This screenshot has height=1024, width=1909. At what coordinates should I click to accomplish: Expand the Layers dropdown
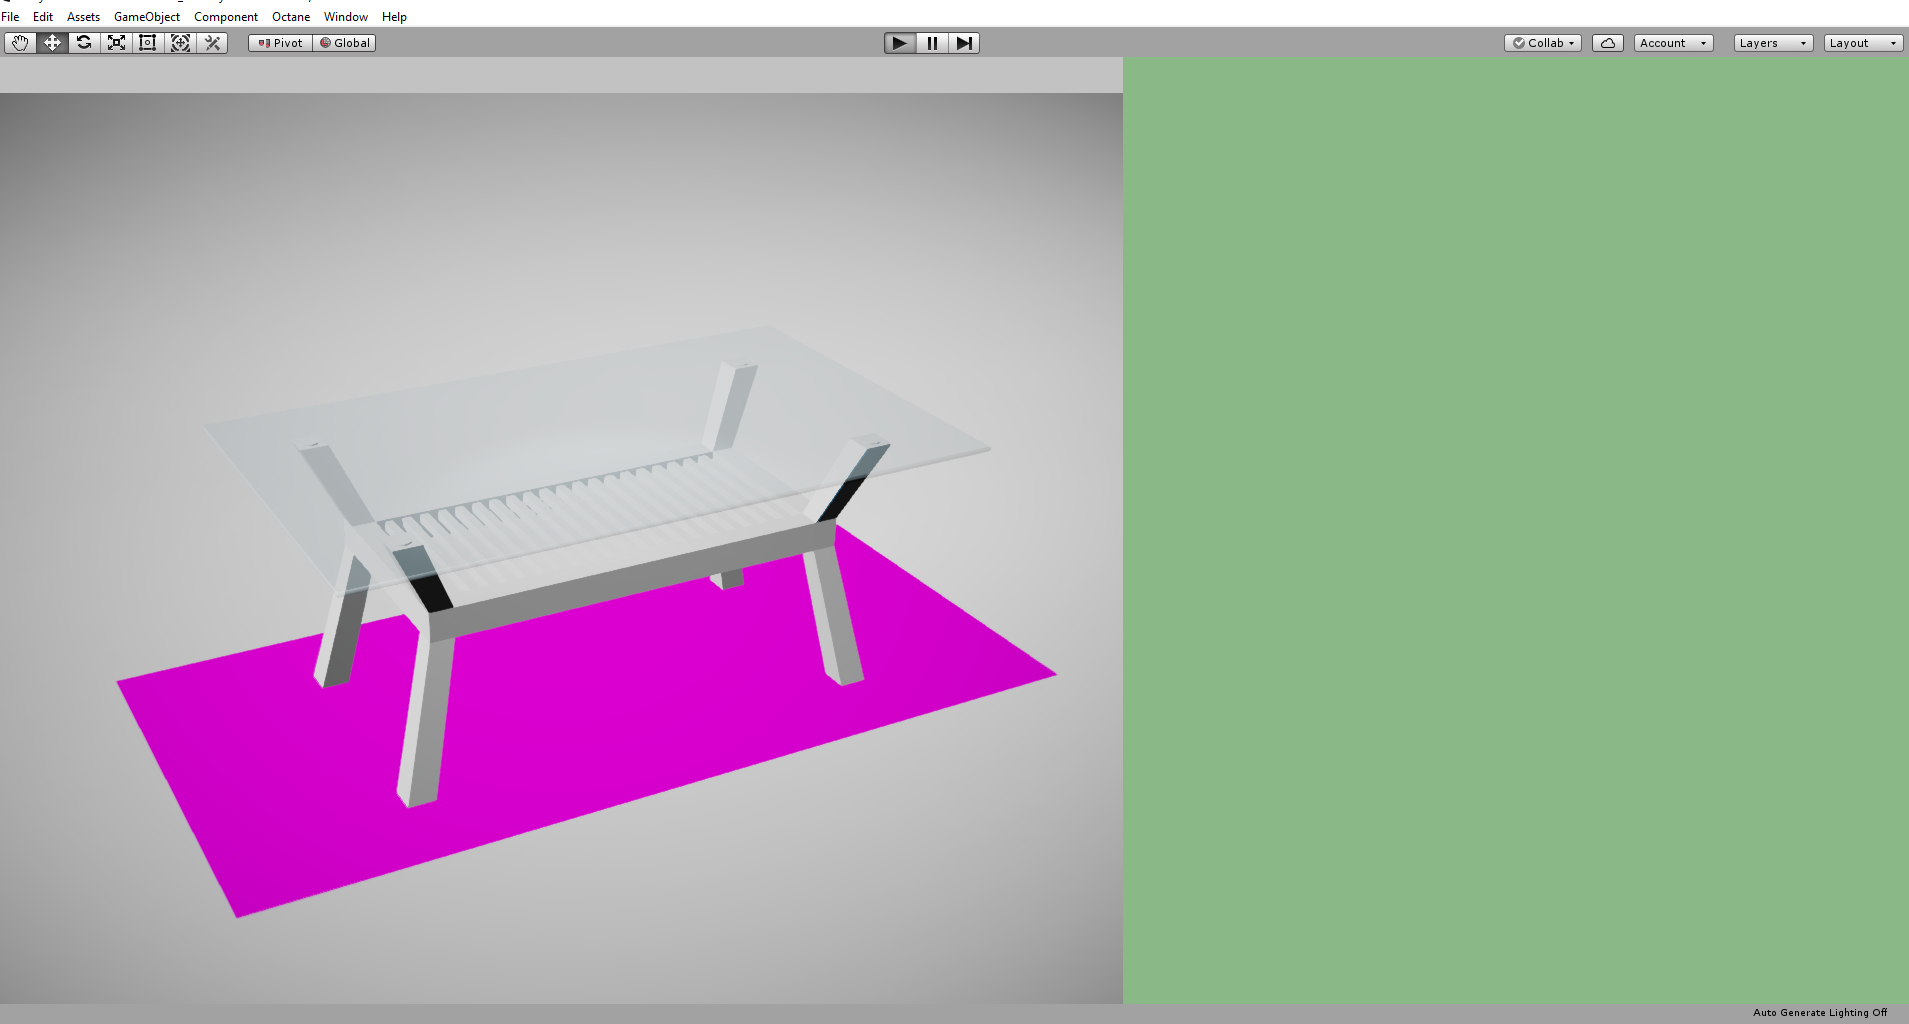pos(1774,43)
